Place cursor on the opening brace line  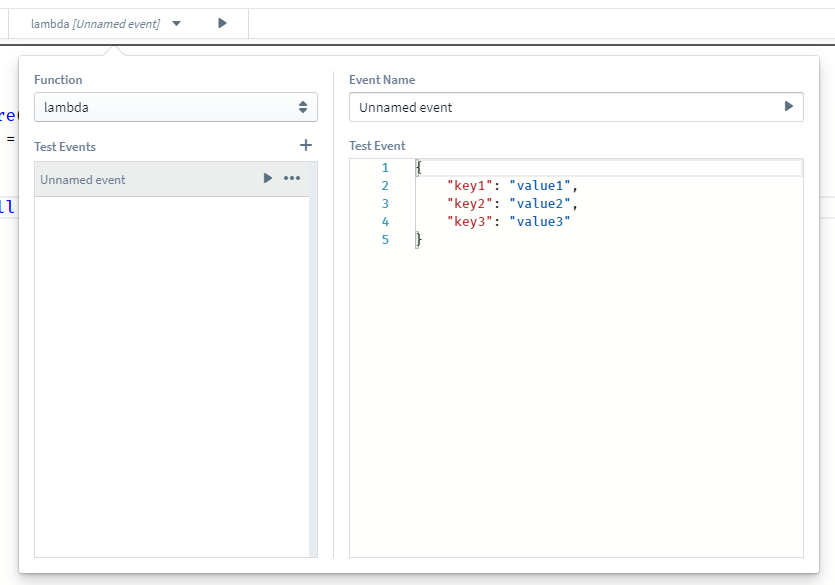(419, 168)
